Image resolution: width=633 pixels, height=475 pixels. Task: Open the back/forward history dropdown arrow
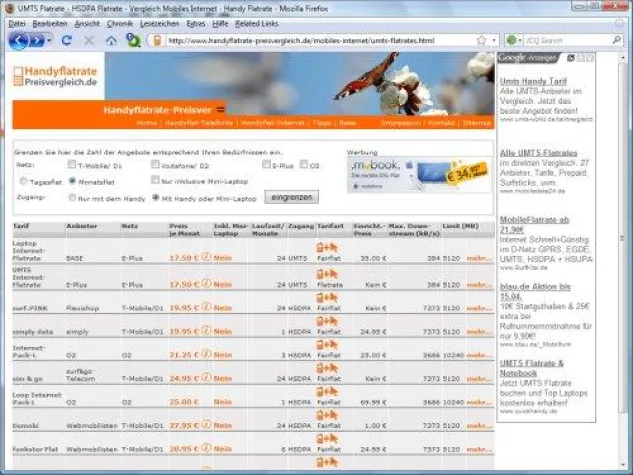point(51,41)
